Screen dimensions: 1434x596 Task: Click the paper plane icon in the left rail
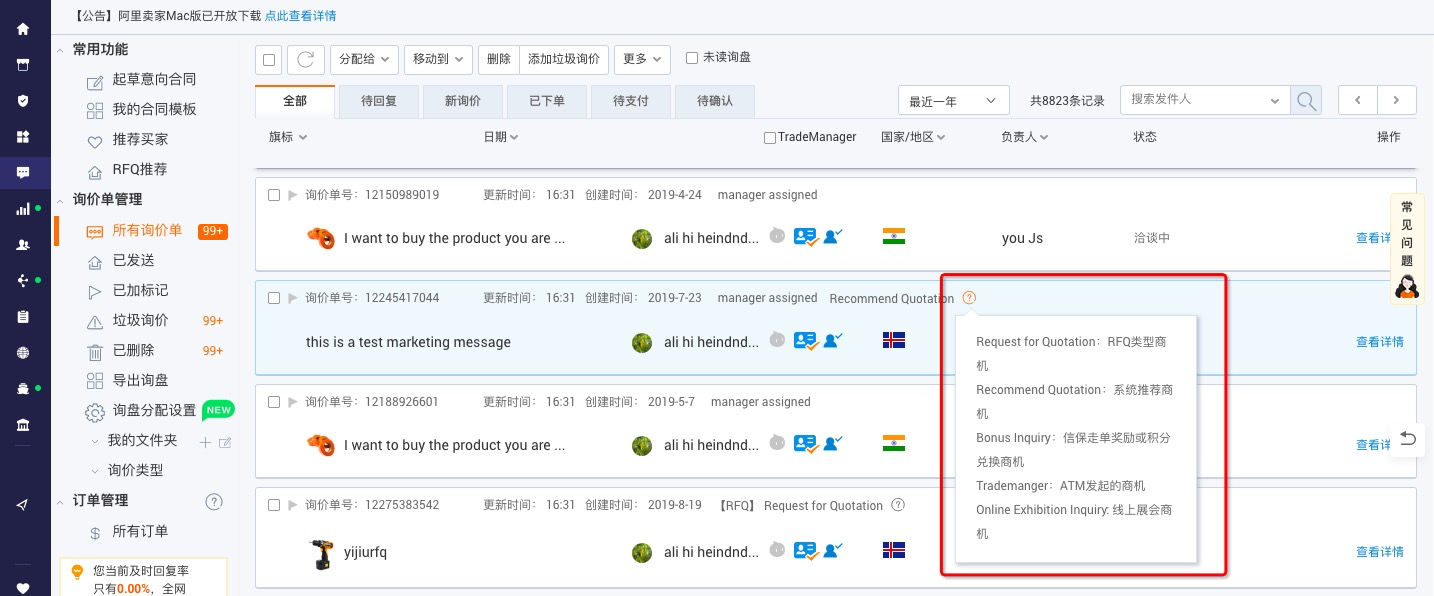23,505
